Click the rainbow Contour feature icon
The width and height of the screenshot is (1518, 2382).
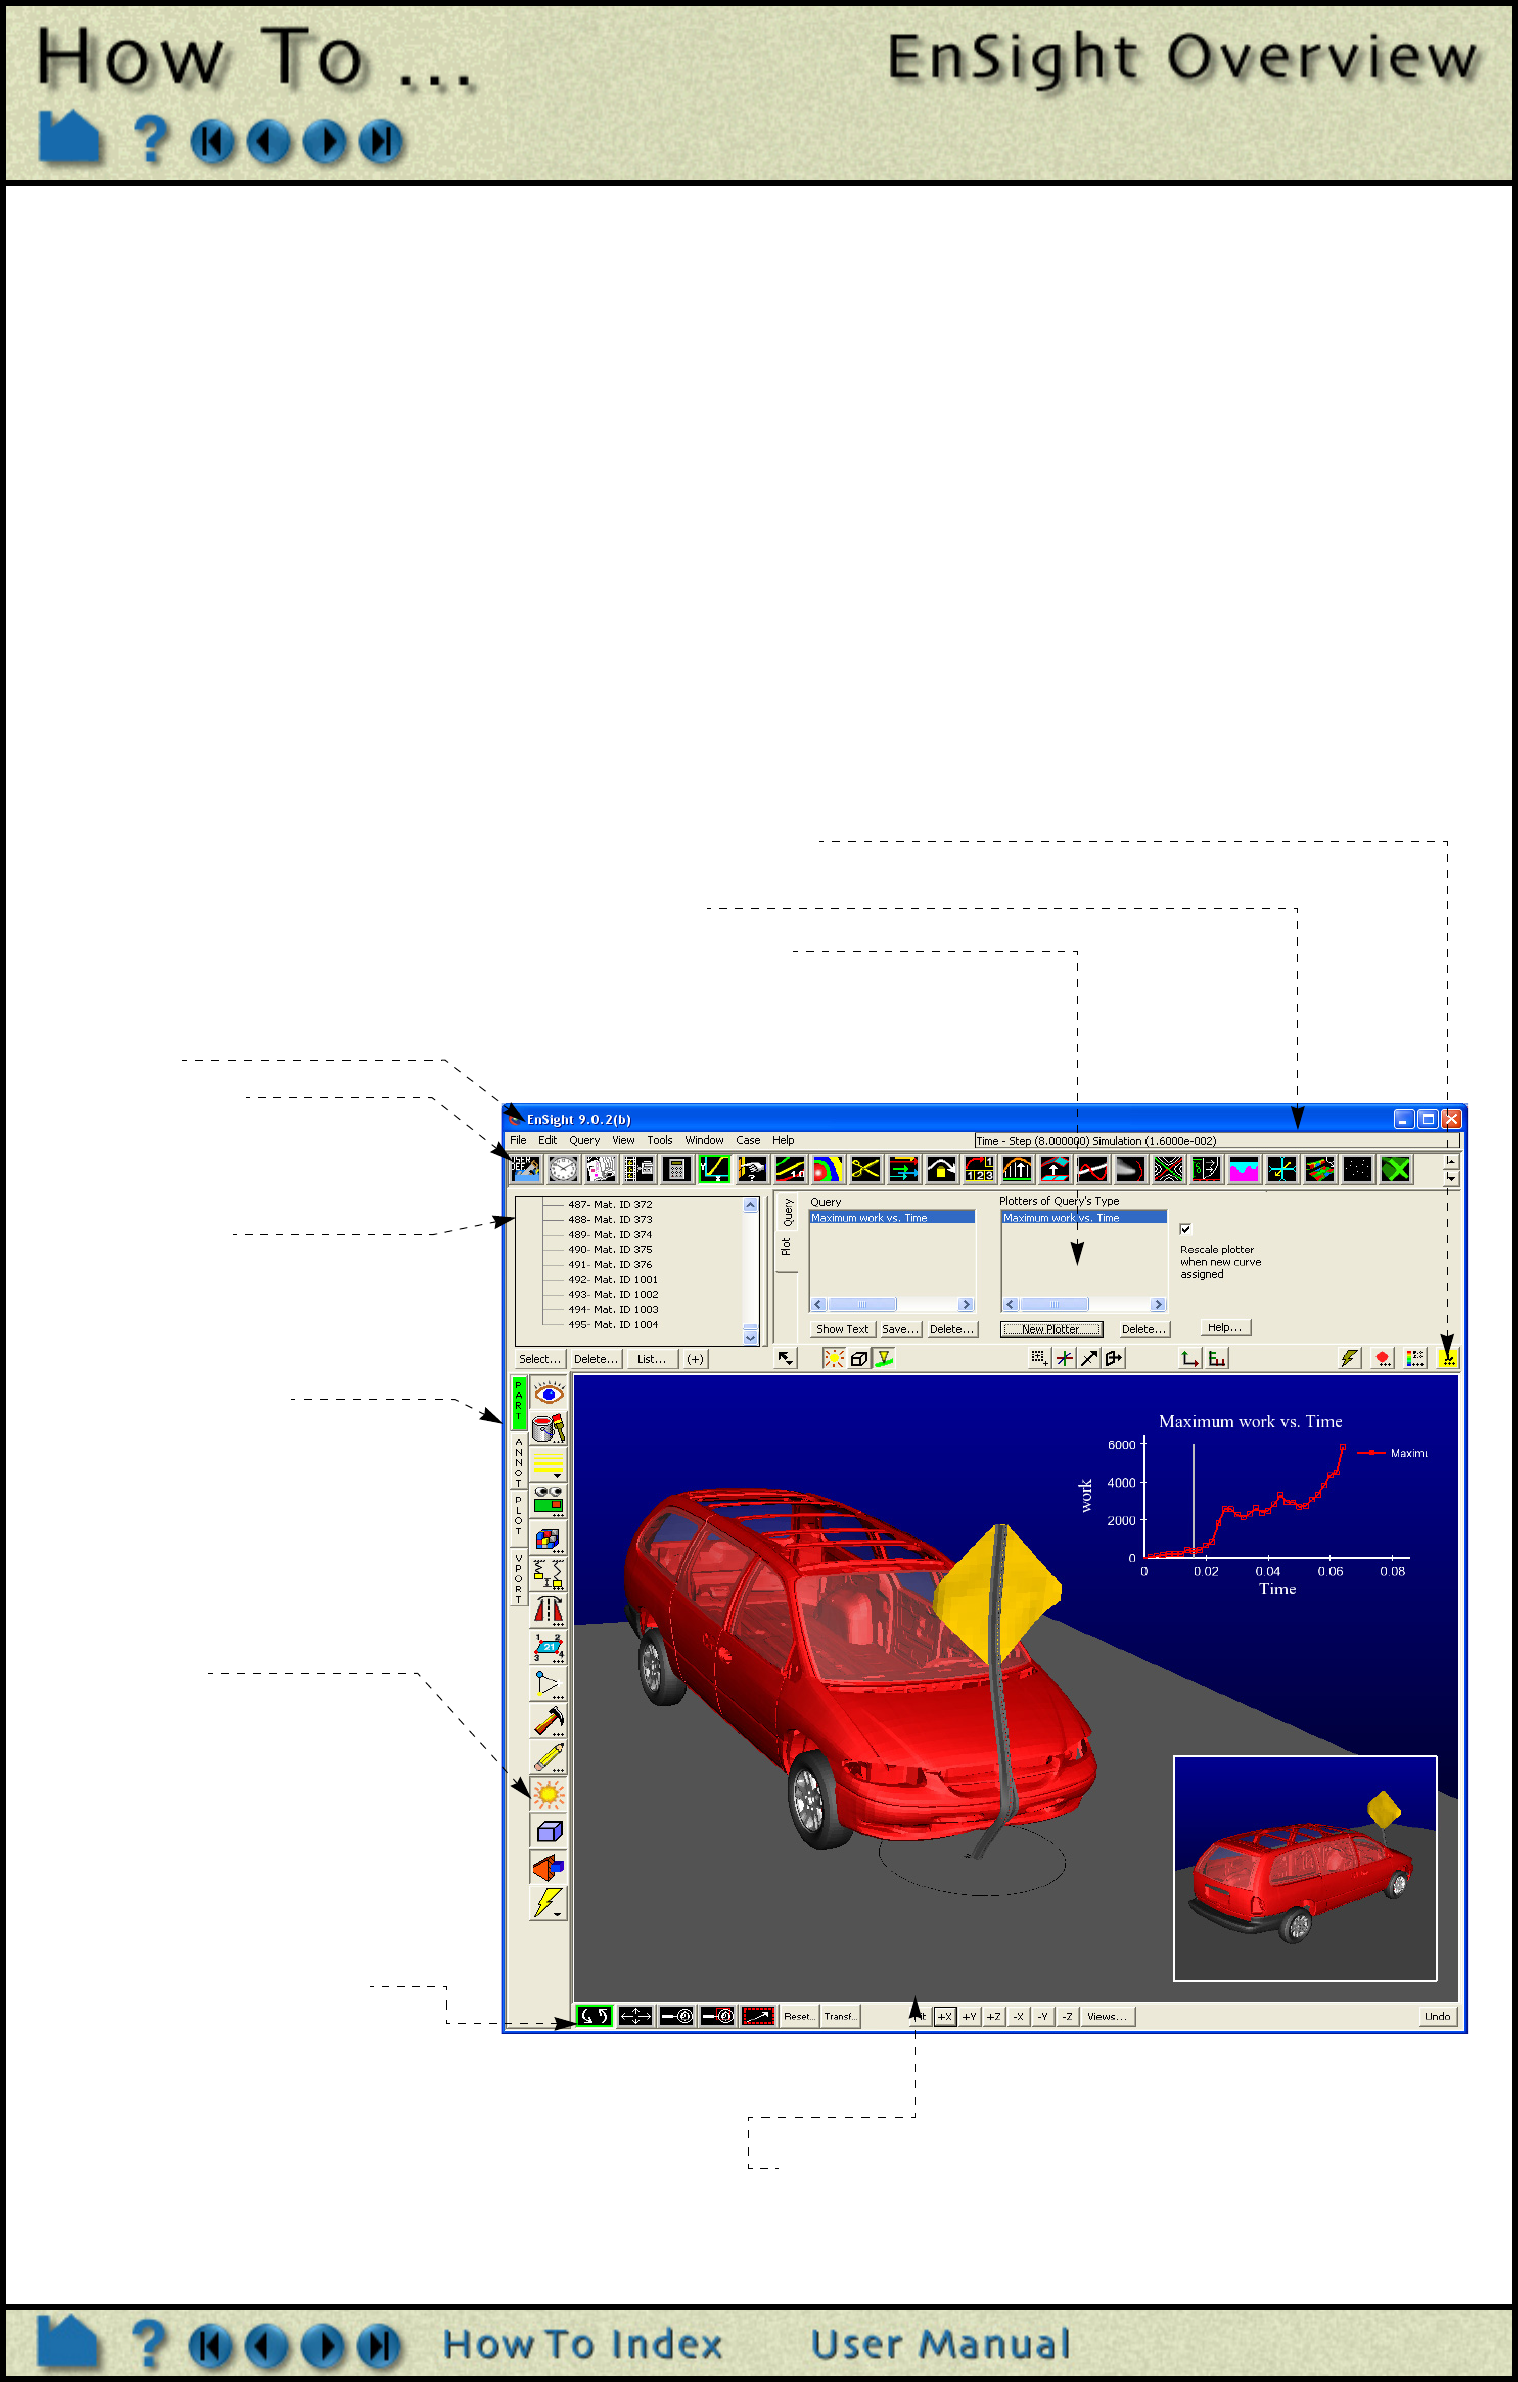(828, 1168)
